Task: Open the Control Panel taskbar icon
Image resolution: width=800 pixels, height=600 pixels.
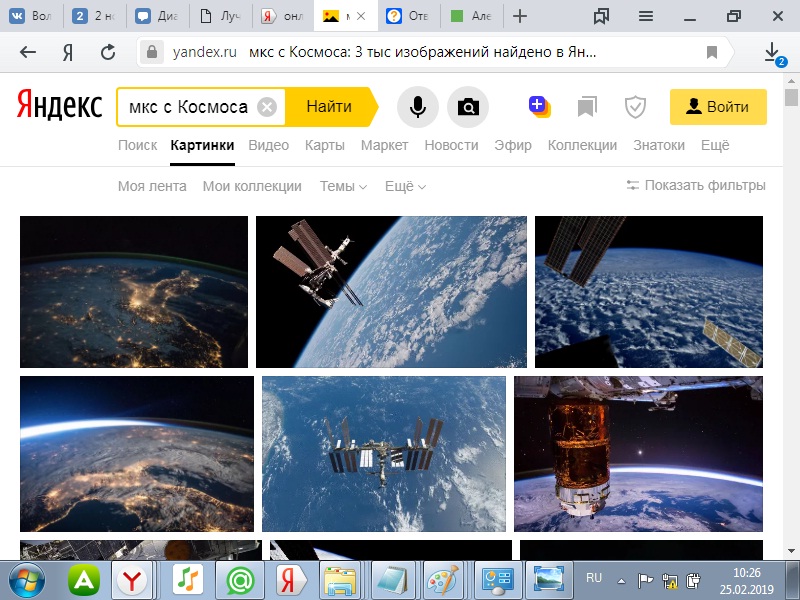Action: click(x=497, y=581)
